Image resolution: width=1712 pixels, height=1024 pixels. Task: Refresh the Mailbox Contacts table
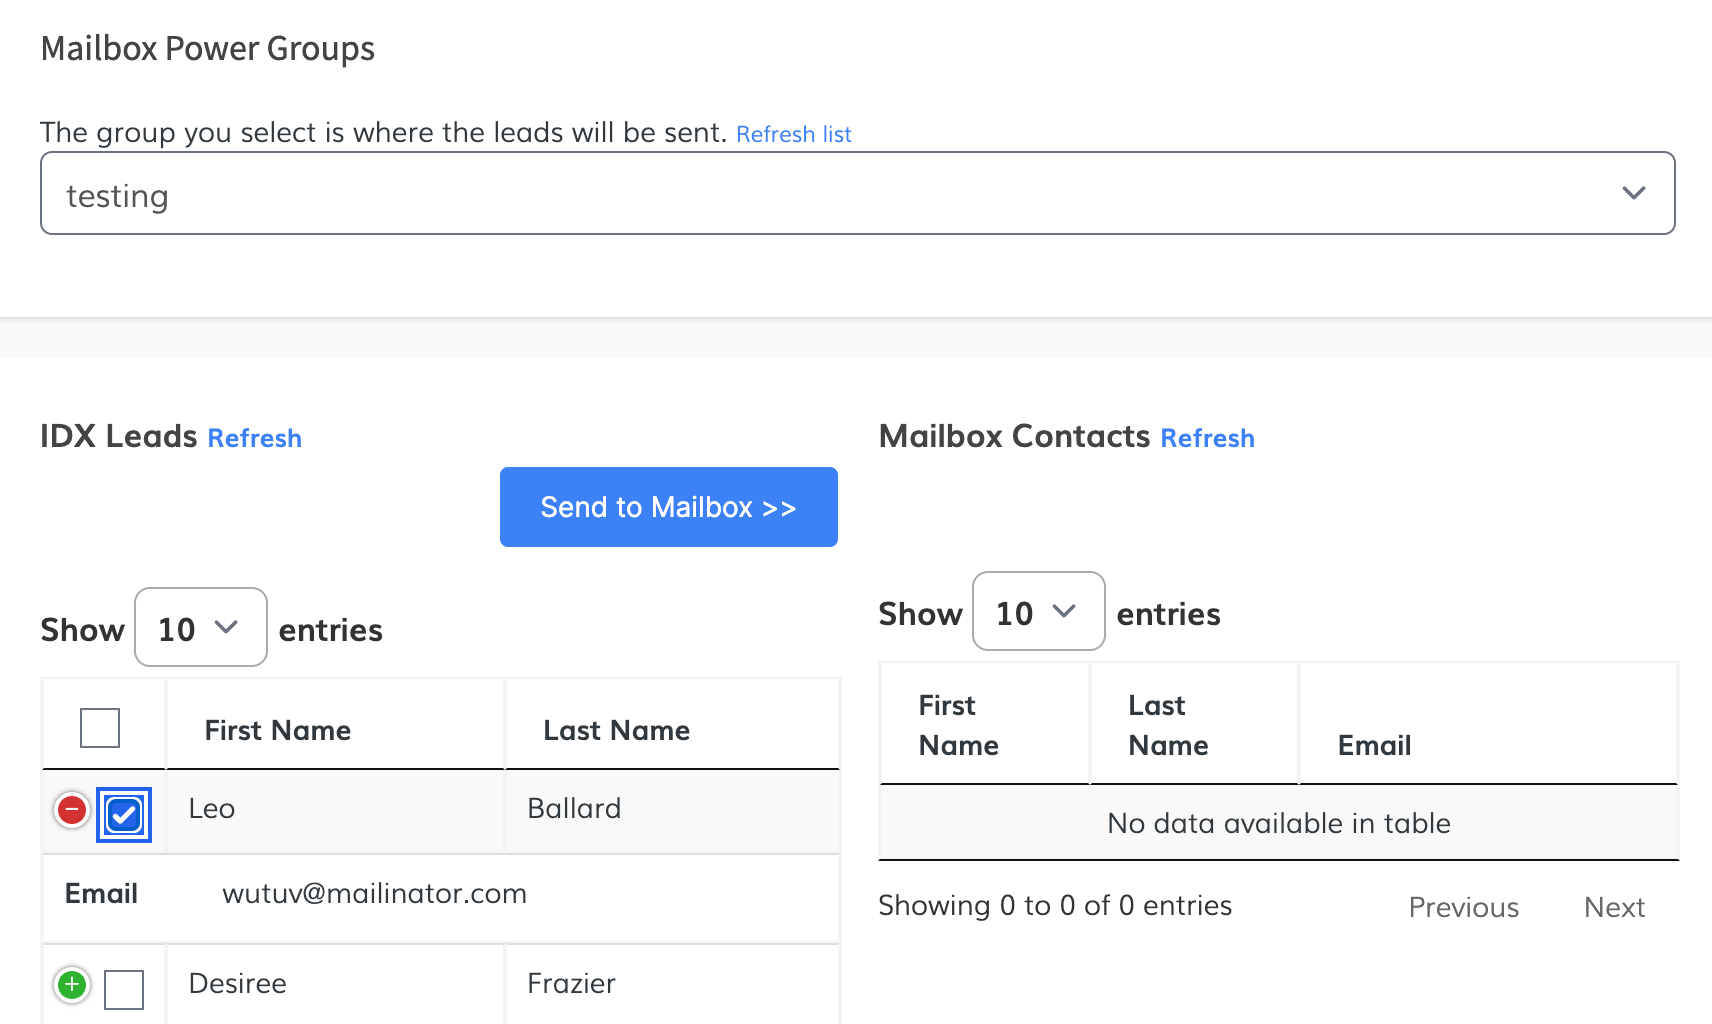click(1207, 438)
